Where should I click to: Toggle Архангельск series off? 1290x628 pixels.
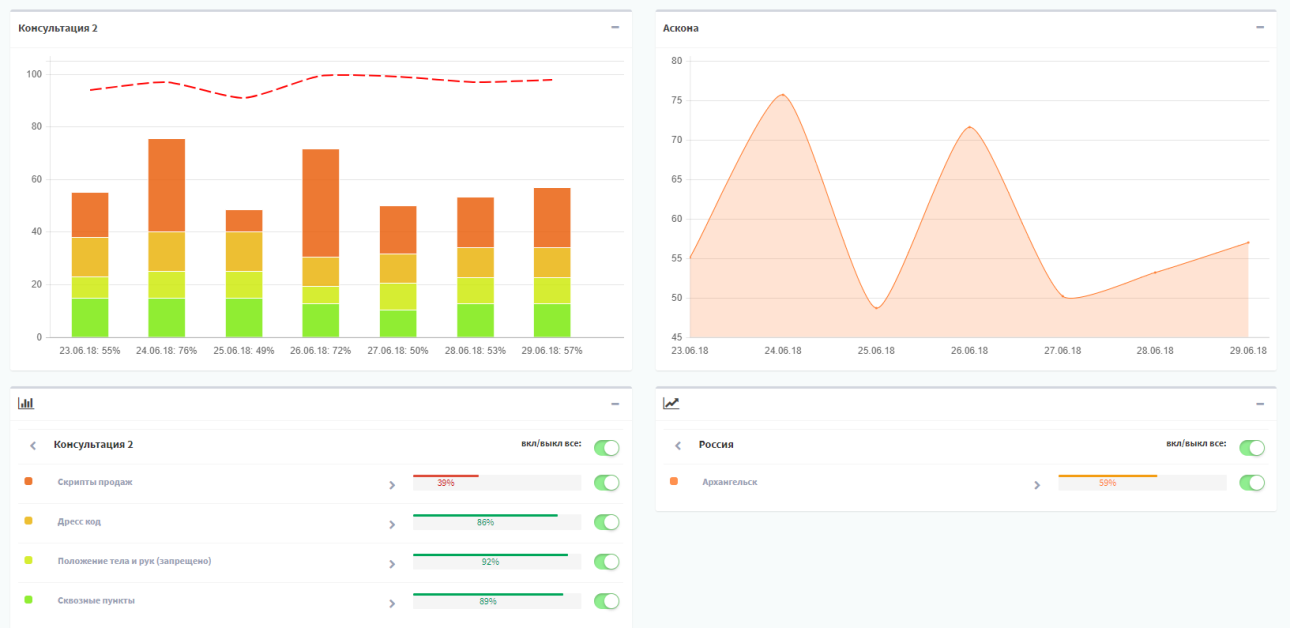pos(1252,483)
